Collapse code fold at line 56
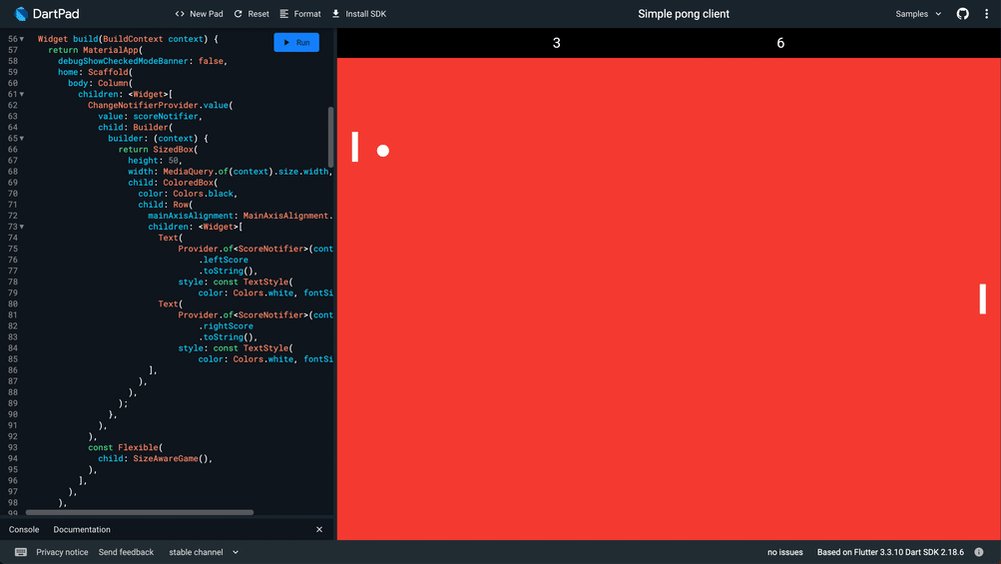 coord(22,39)
